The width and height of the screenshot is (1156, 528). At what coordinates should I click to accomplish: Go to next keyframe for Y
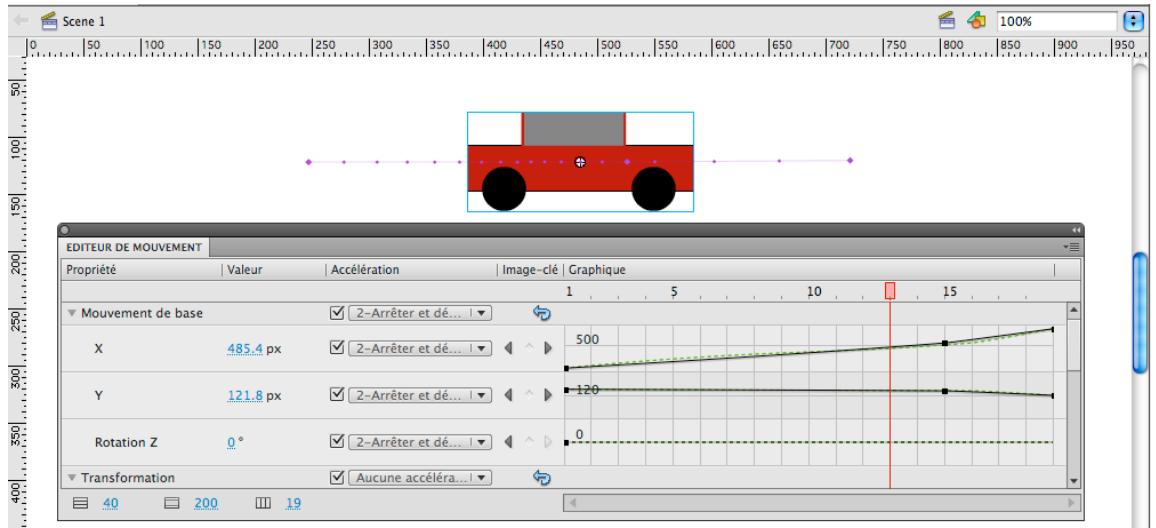point(547,395)
